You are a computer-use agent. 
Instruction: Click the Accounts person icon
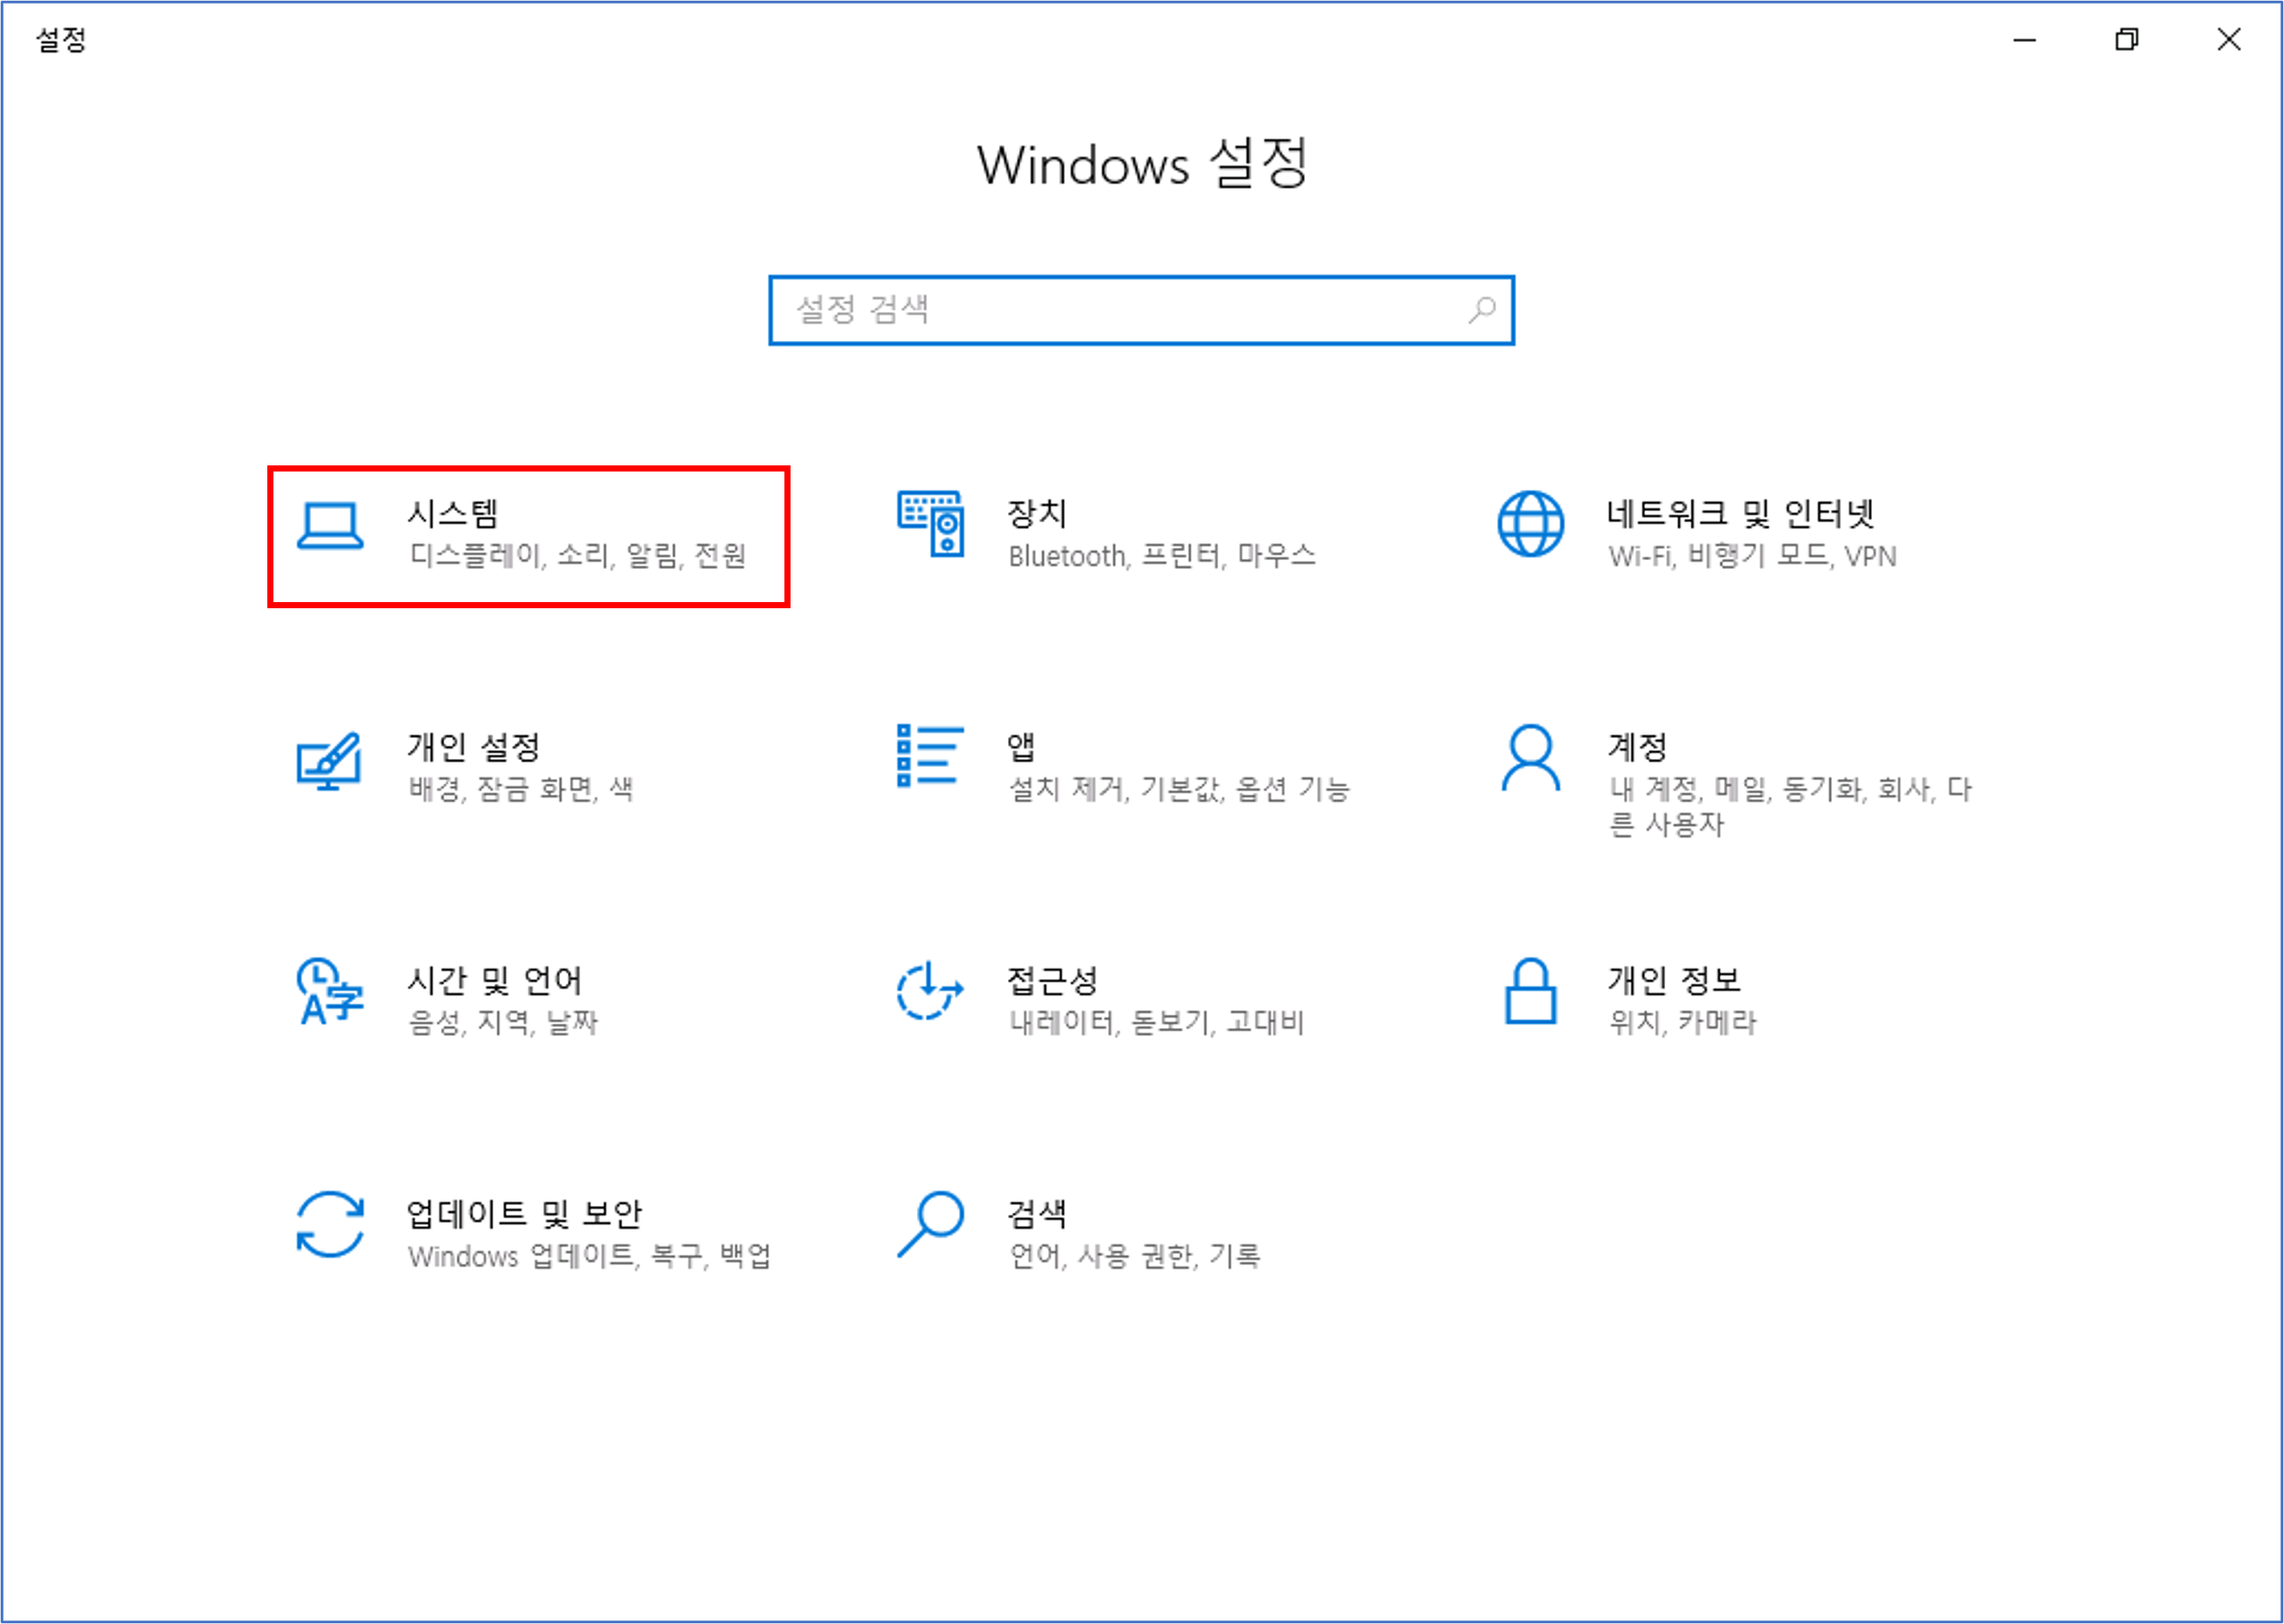[1530, 758]
